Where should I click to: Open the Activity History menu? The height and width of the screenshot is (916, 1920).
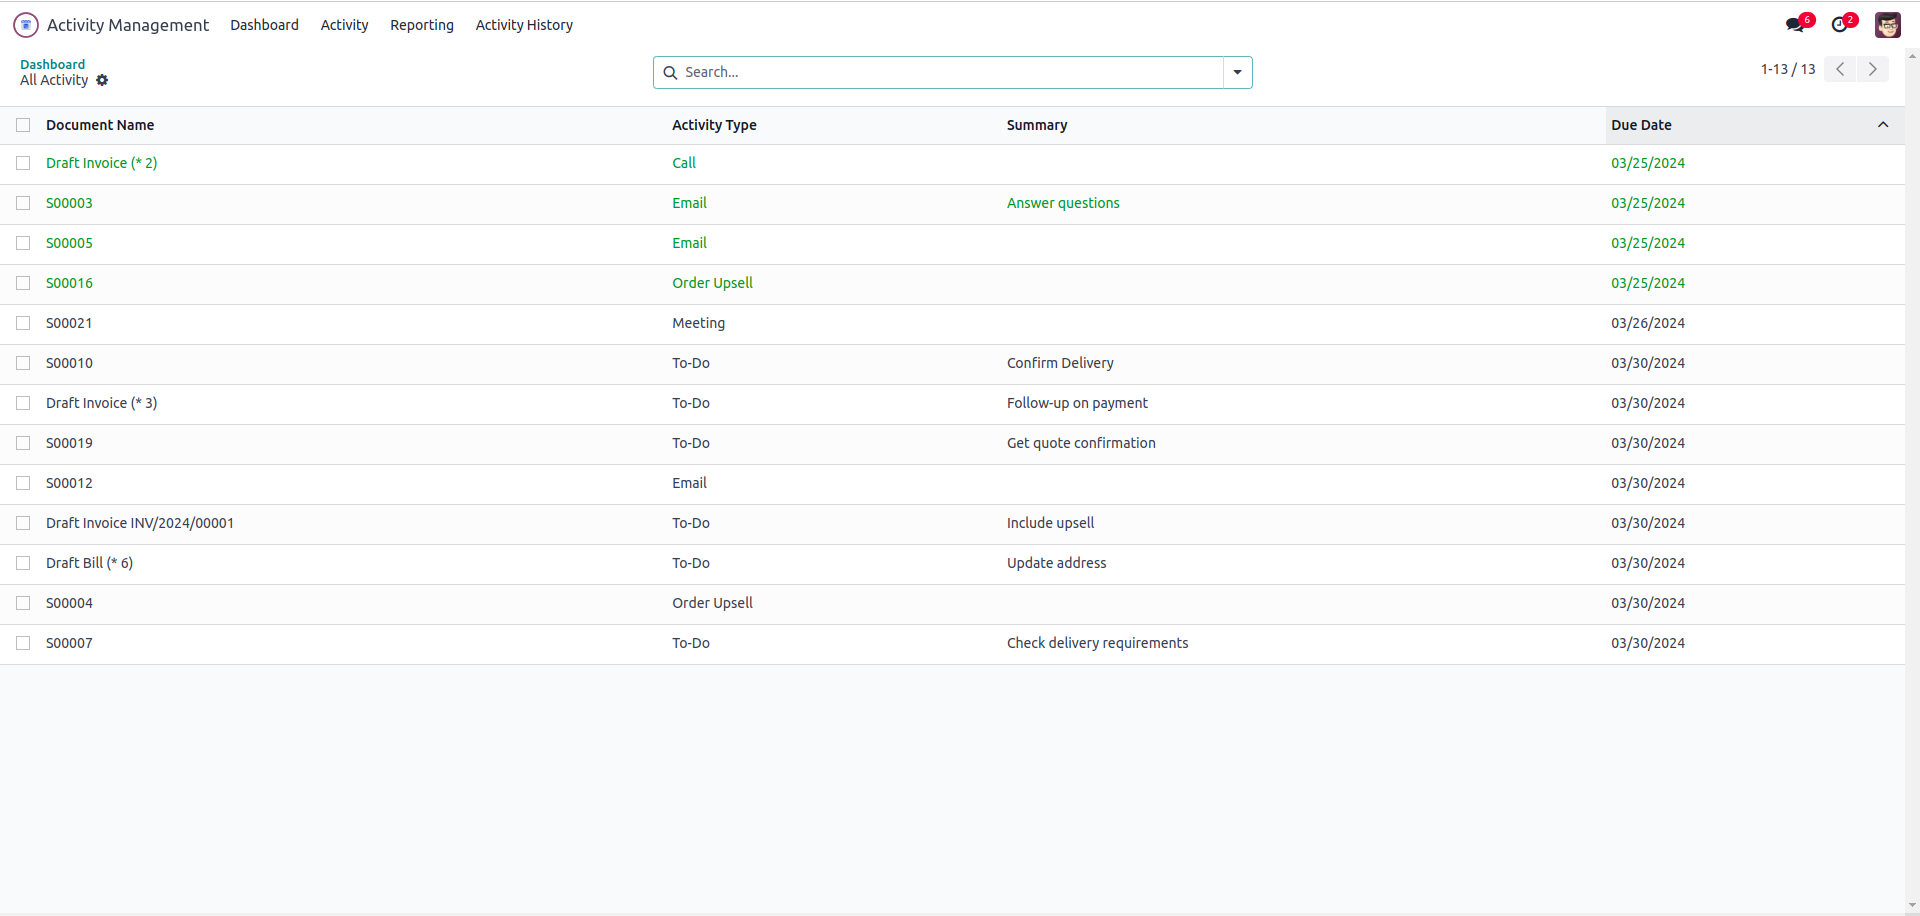tap(524, 25)
